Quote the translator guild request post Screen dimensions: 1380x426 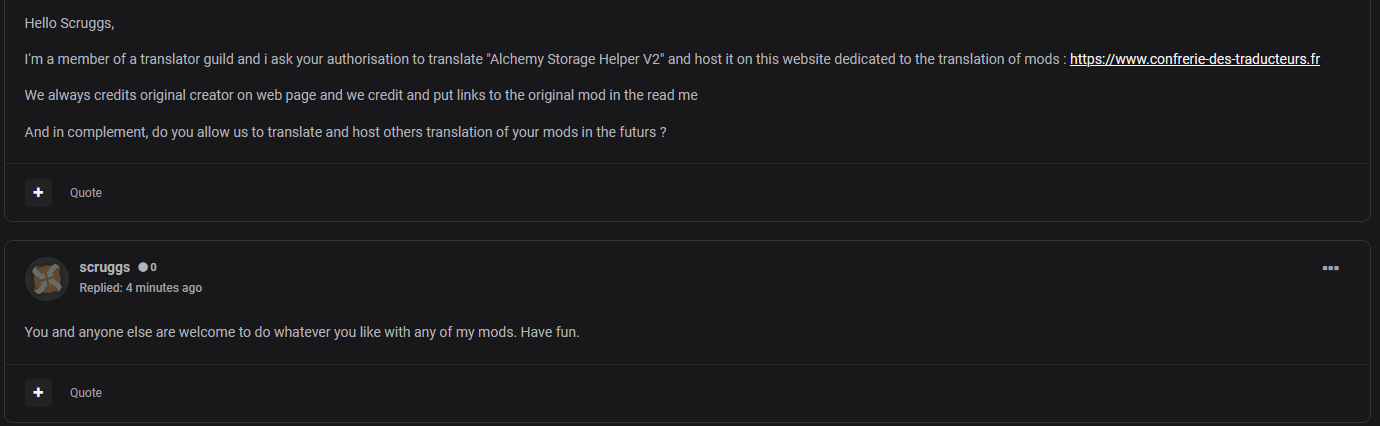click(x=86, y=193)
